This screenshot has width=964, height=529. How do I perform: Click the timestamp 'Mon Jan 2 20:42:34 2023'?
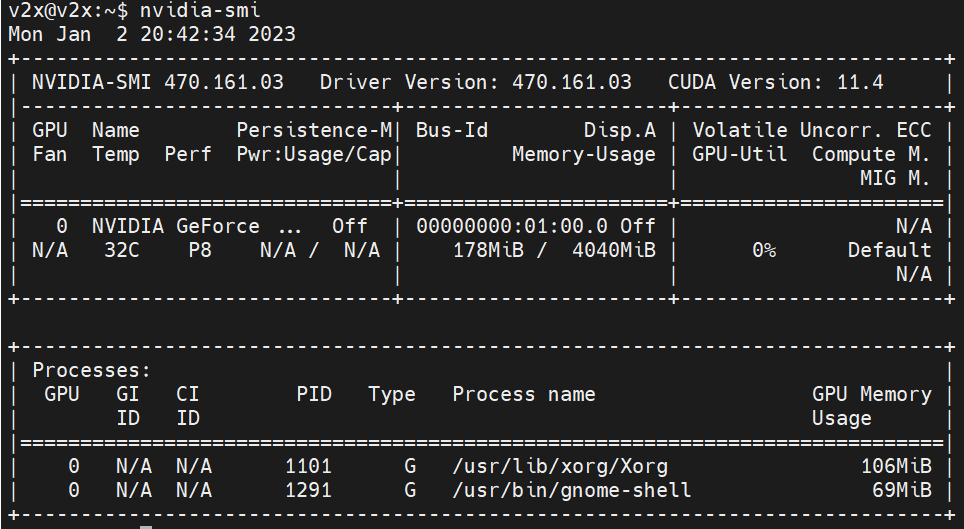click(x=152, y=34)
